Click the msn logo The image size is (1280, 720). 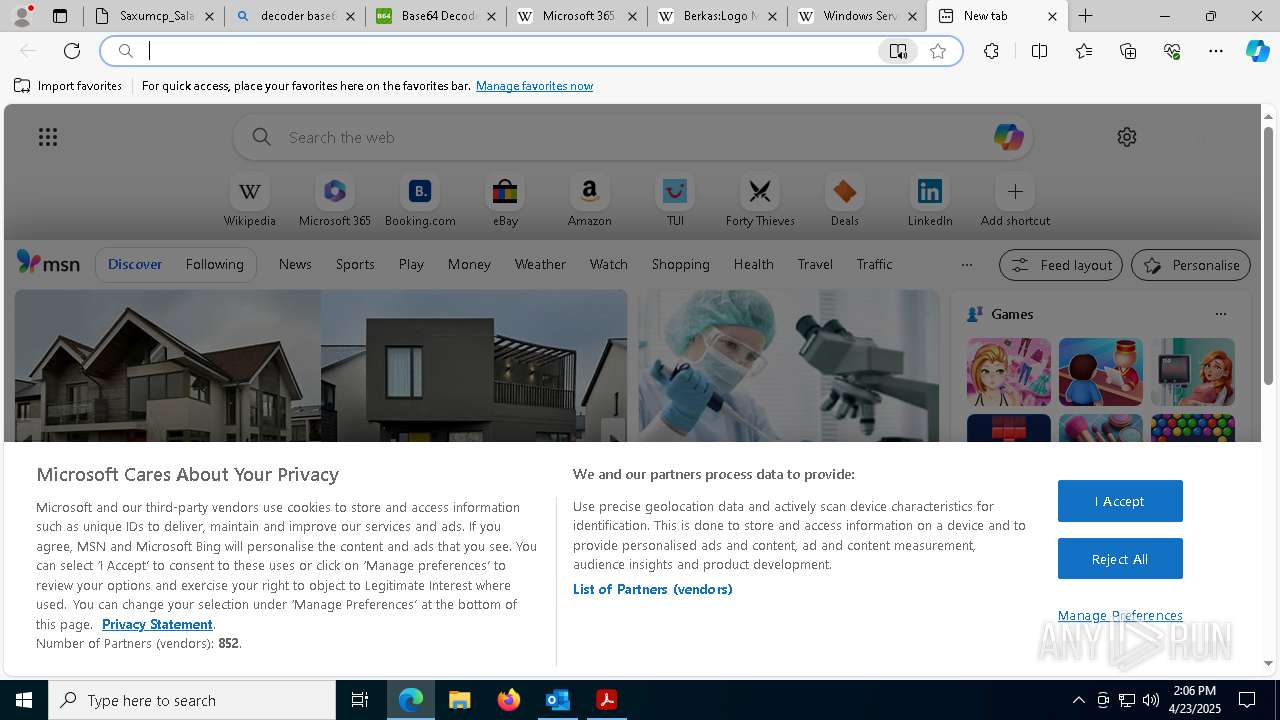pos(48,263)
